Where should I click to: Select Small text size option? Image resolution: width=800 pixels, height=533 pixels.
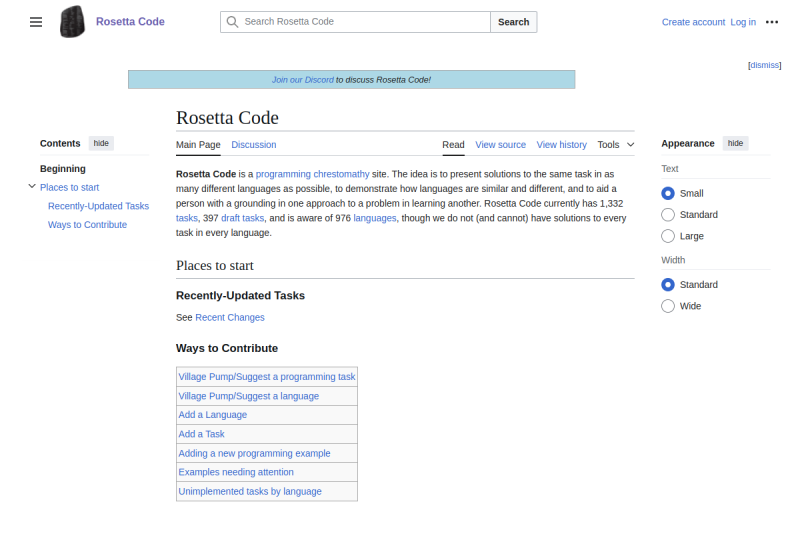(x=668, y=193)
